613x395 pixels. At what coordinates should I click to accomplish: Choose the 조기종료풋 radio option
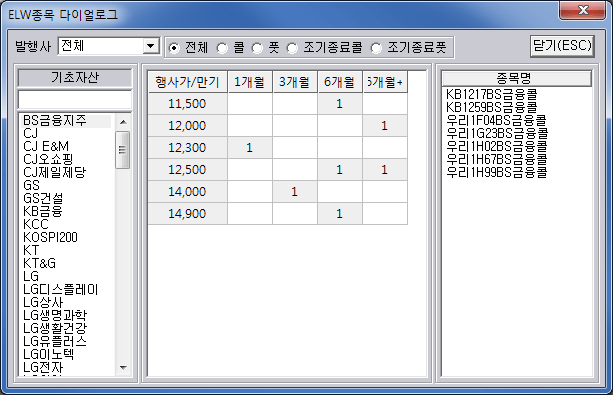(x=376, y=48)
